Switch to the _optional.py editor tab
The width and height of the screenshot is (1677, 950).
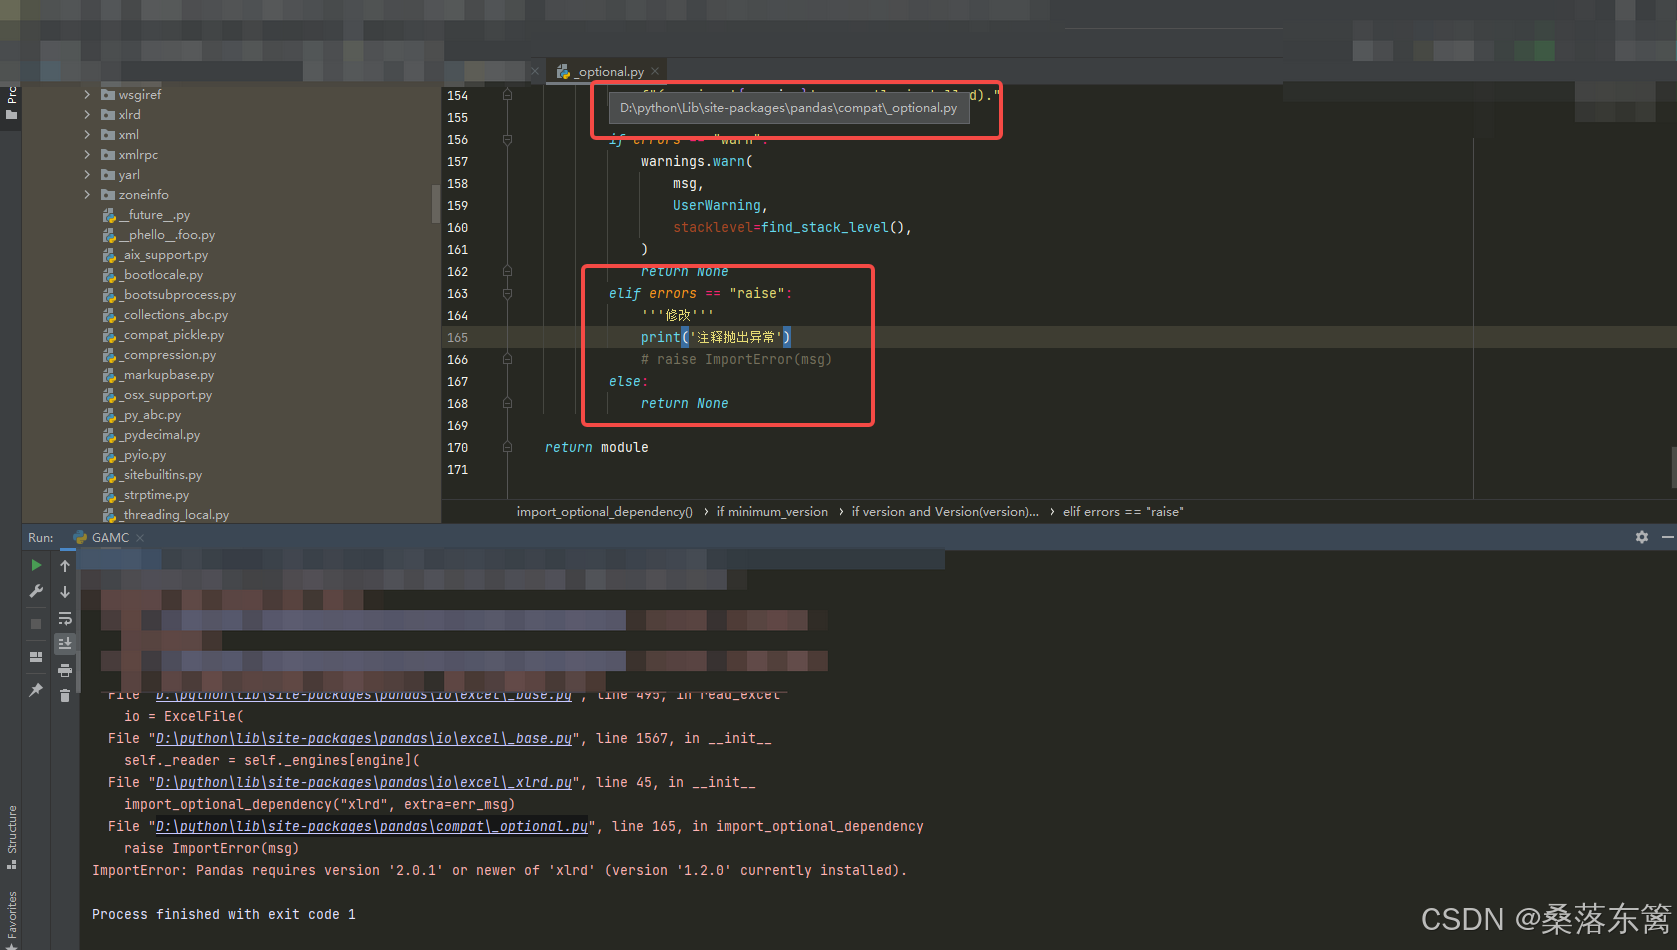tap(605, 71)
